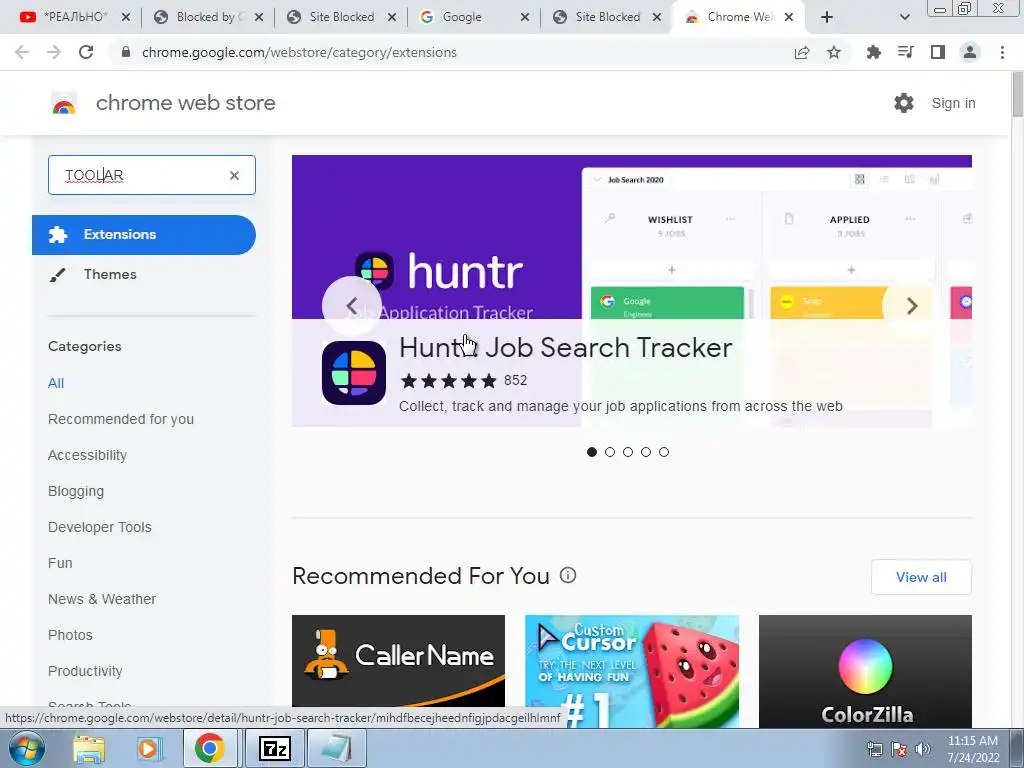Choose News & Weather category
The image size is (1024, 768).
102,599
